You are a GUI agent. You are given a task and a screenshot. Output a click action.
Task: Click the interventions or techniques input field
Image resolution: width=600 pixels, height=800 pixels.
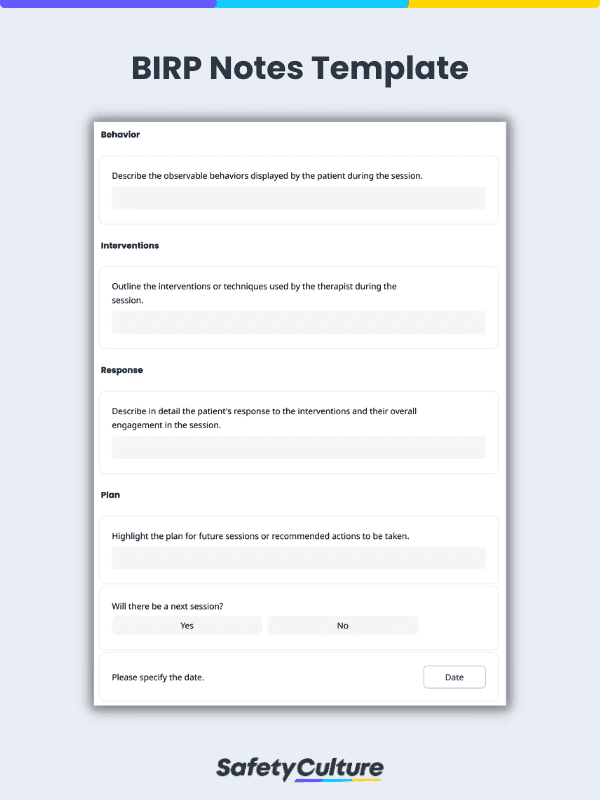tap(298, 322)
